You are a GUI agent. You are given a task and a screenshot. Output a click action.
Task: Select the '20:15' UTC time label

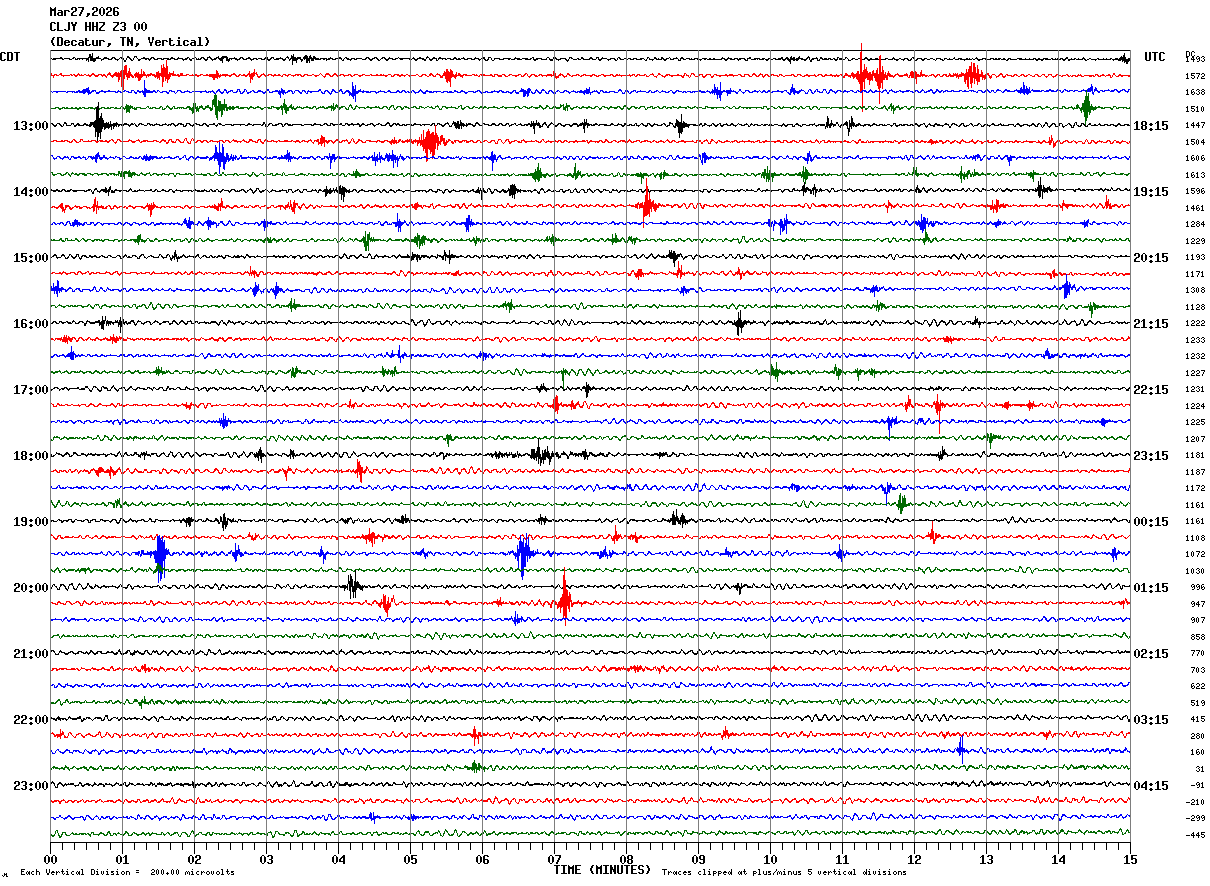click(x=1151, y=258)
